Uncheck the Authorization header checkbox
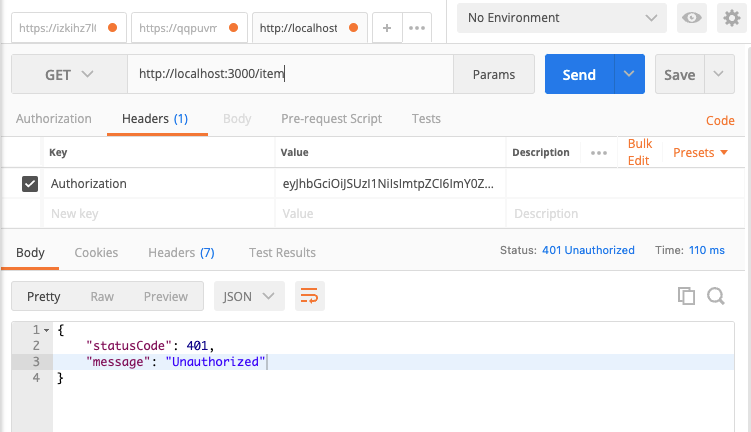 coord(30,183)
